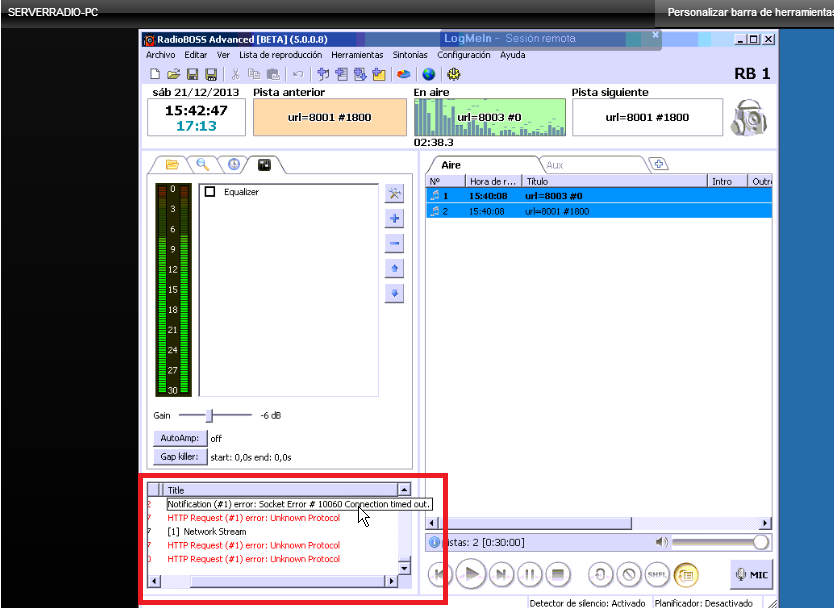Viewport: 834px width, 608px height.
Task: Click the Pause button
Action: [529, 574]
